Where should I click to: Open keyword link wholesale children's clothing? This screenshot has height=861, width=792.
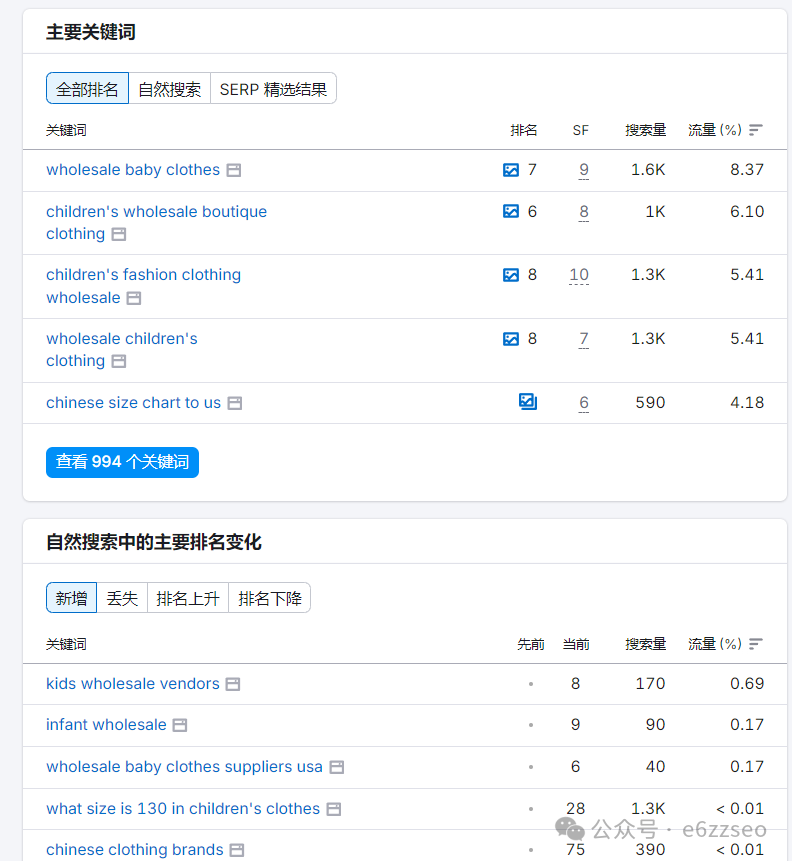[121, 350]
